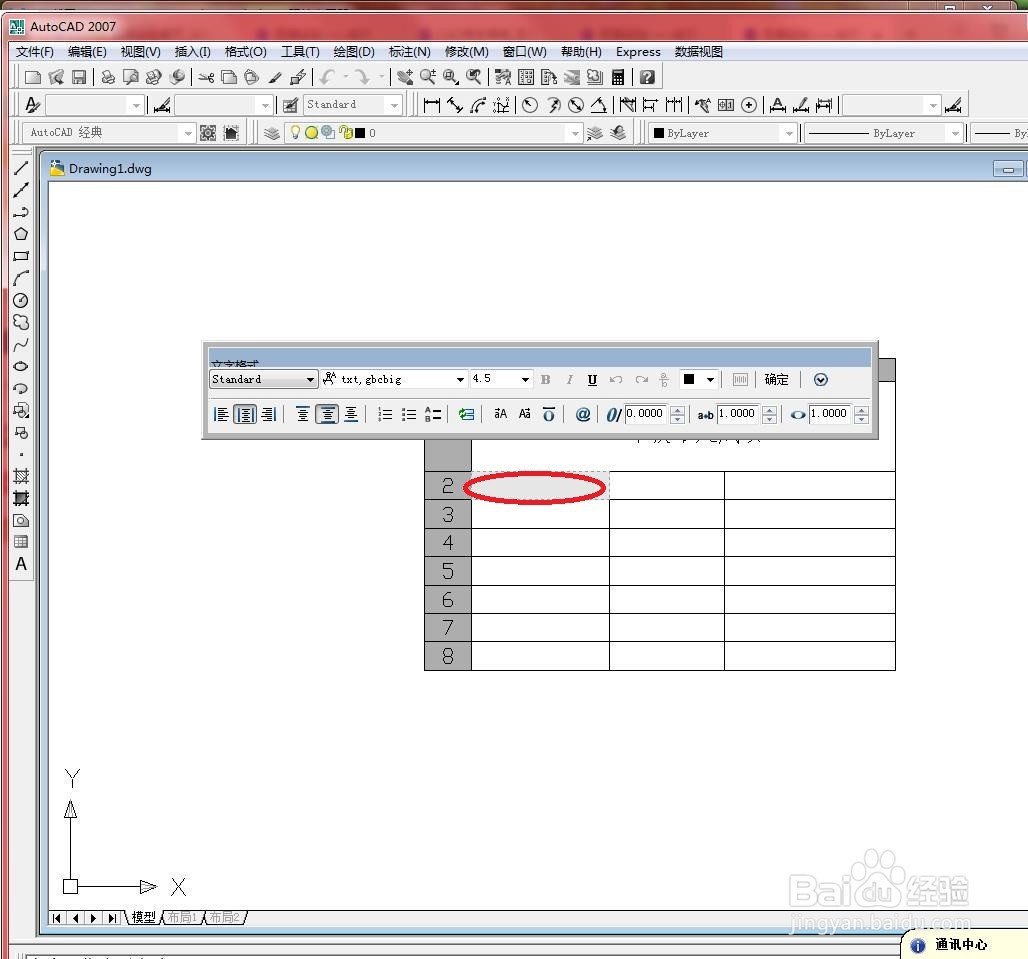Select the Spline draw tool
This screenshot has height=959, width=1028.
tap(21, 344)
